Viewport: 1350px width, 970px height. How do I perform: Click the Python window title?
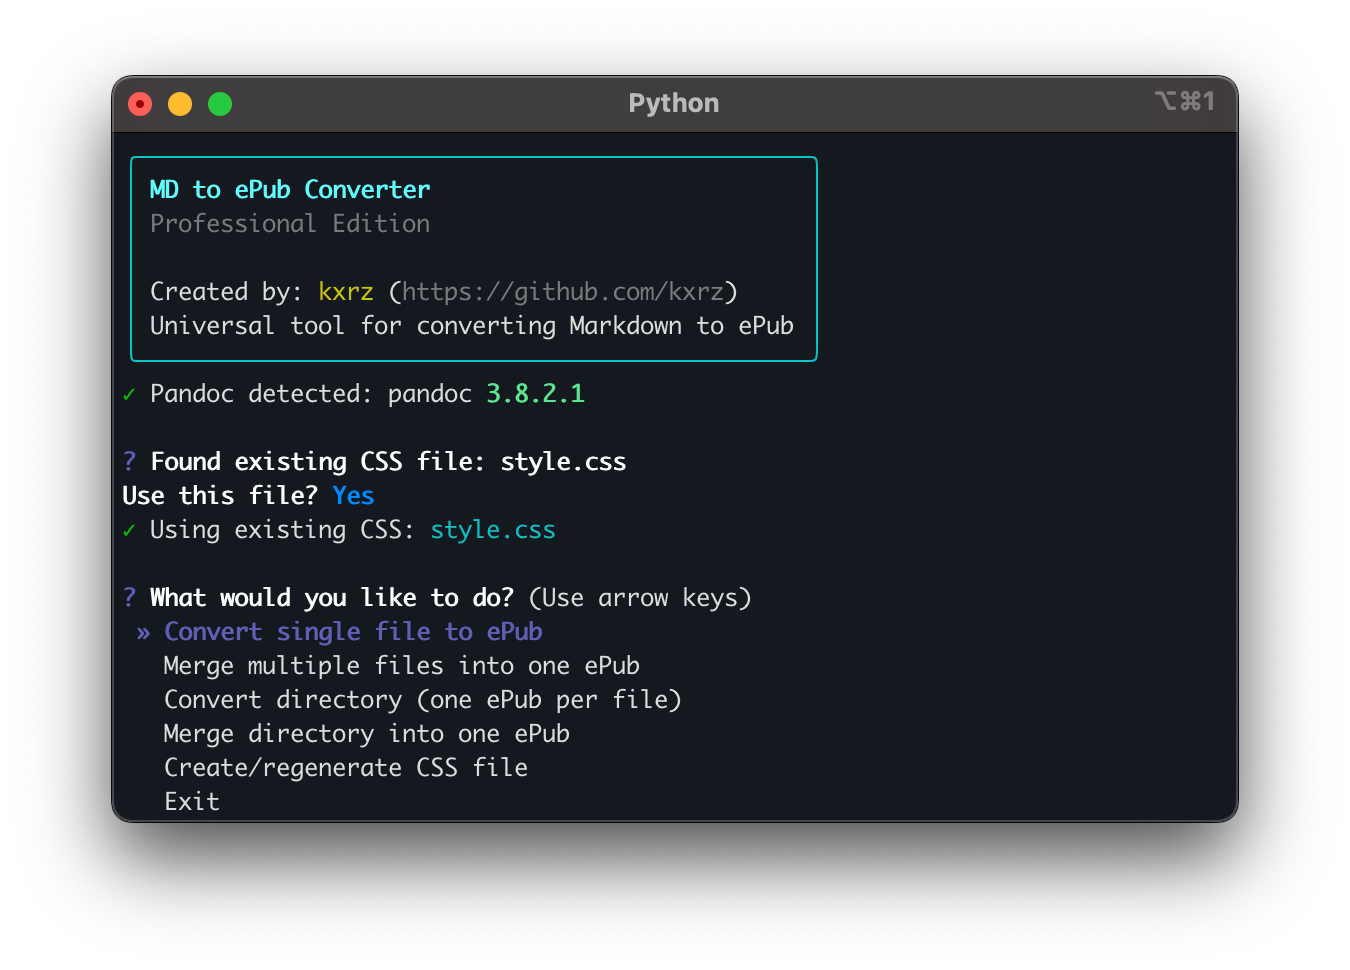click(673, 104)
